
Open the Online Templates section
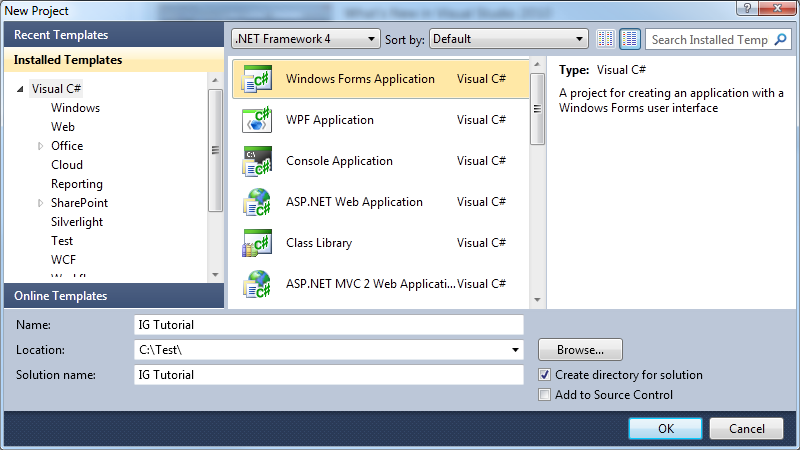click(114, 296)
